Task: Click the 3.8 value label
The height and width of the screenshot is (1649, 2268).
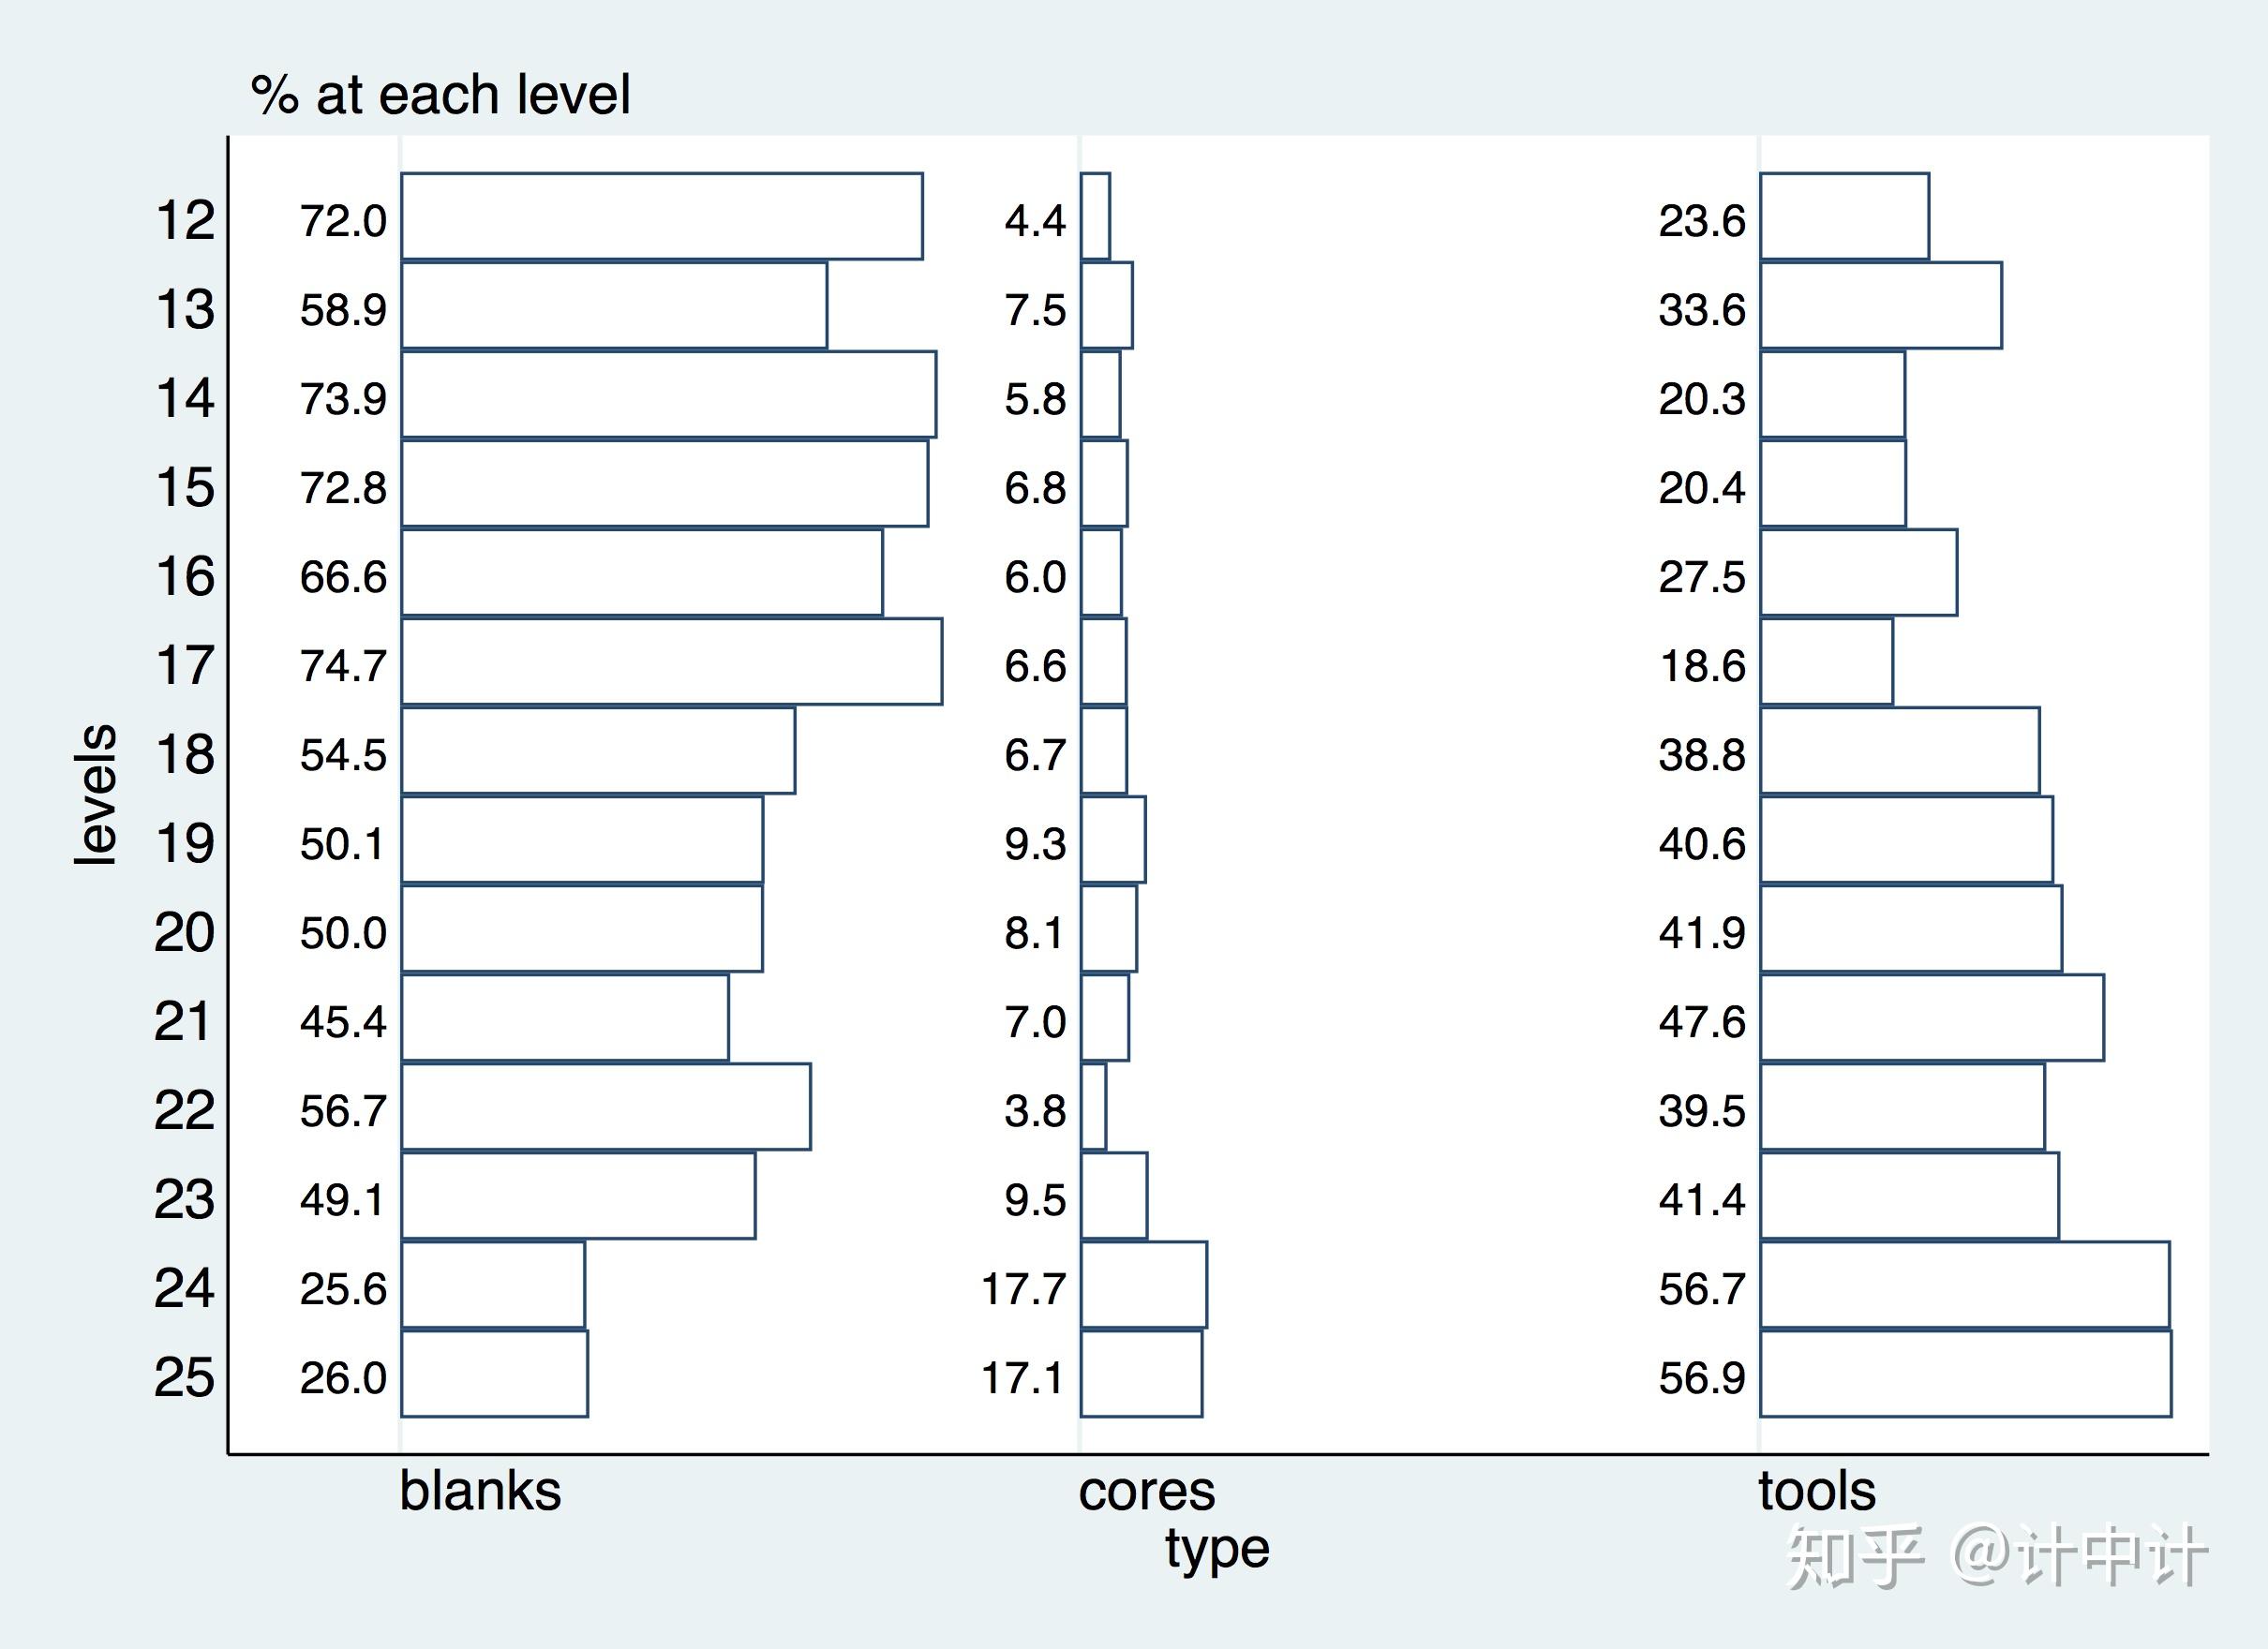Action: click(x=1035, y=1111)
